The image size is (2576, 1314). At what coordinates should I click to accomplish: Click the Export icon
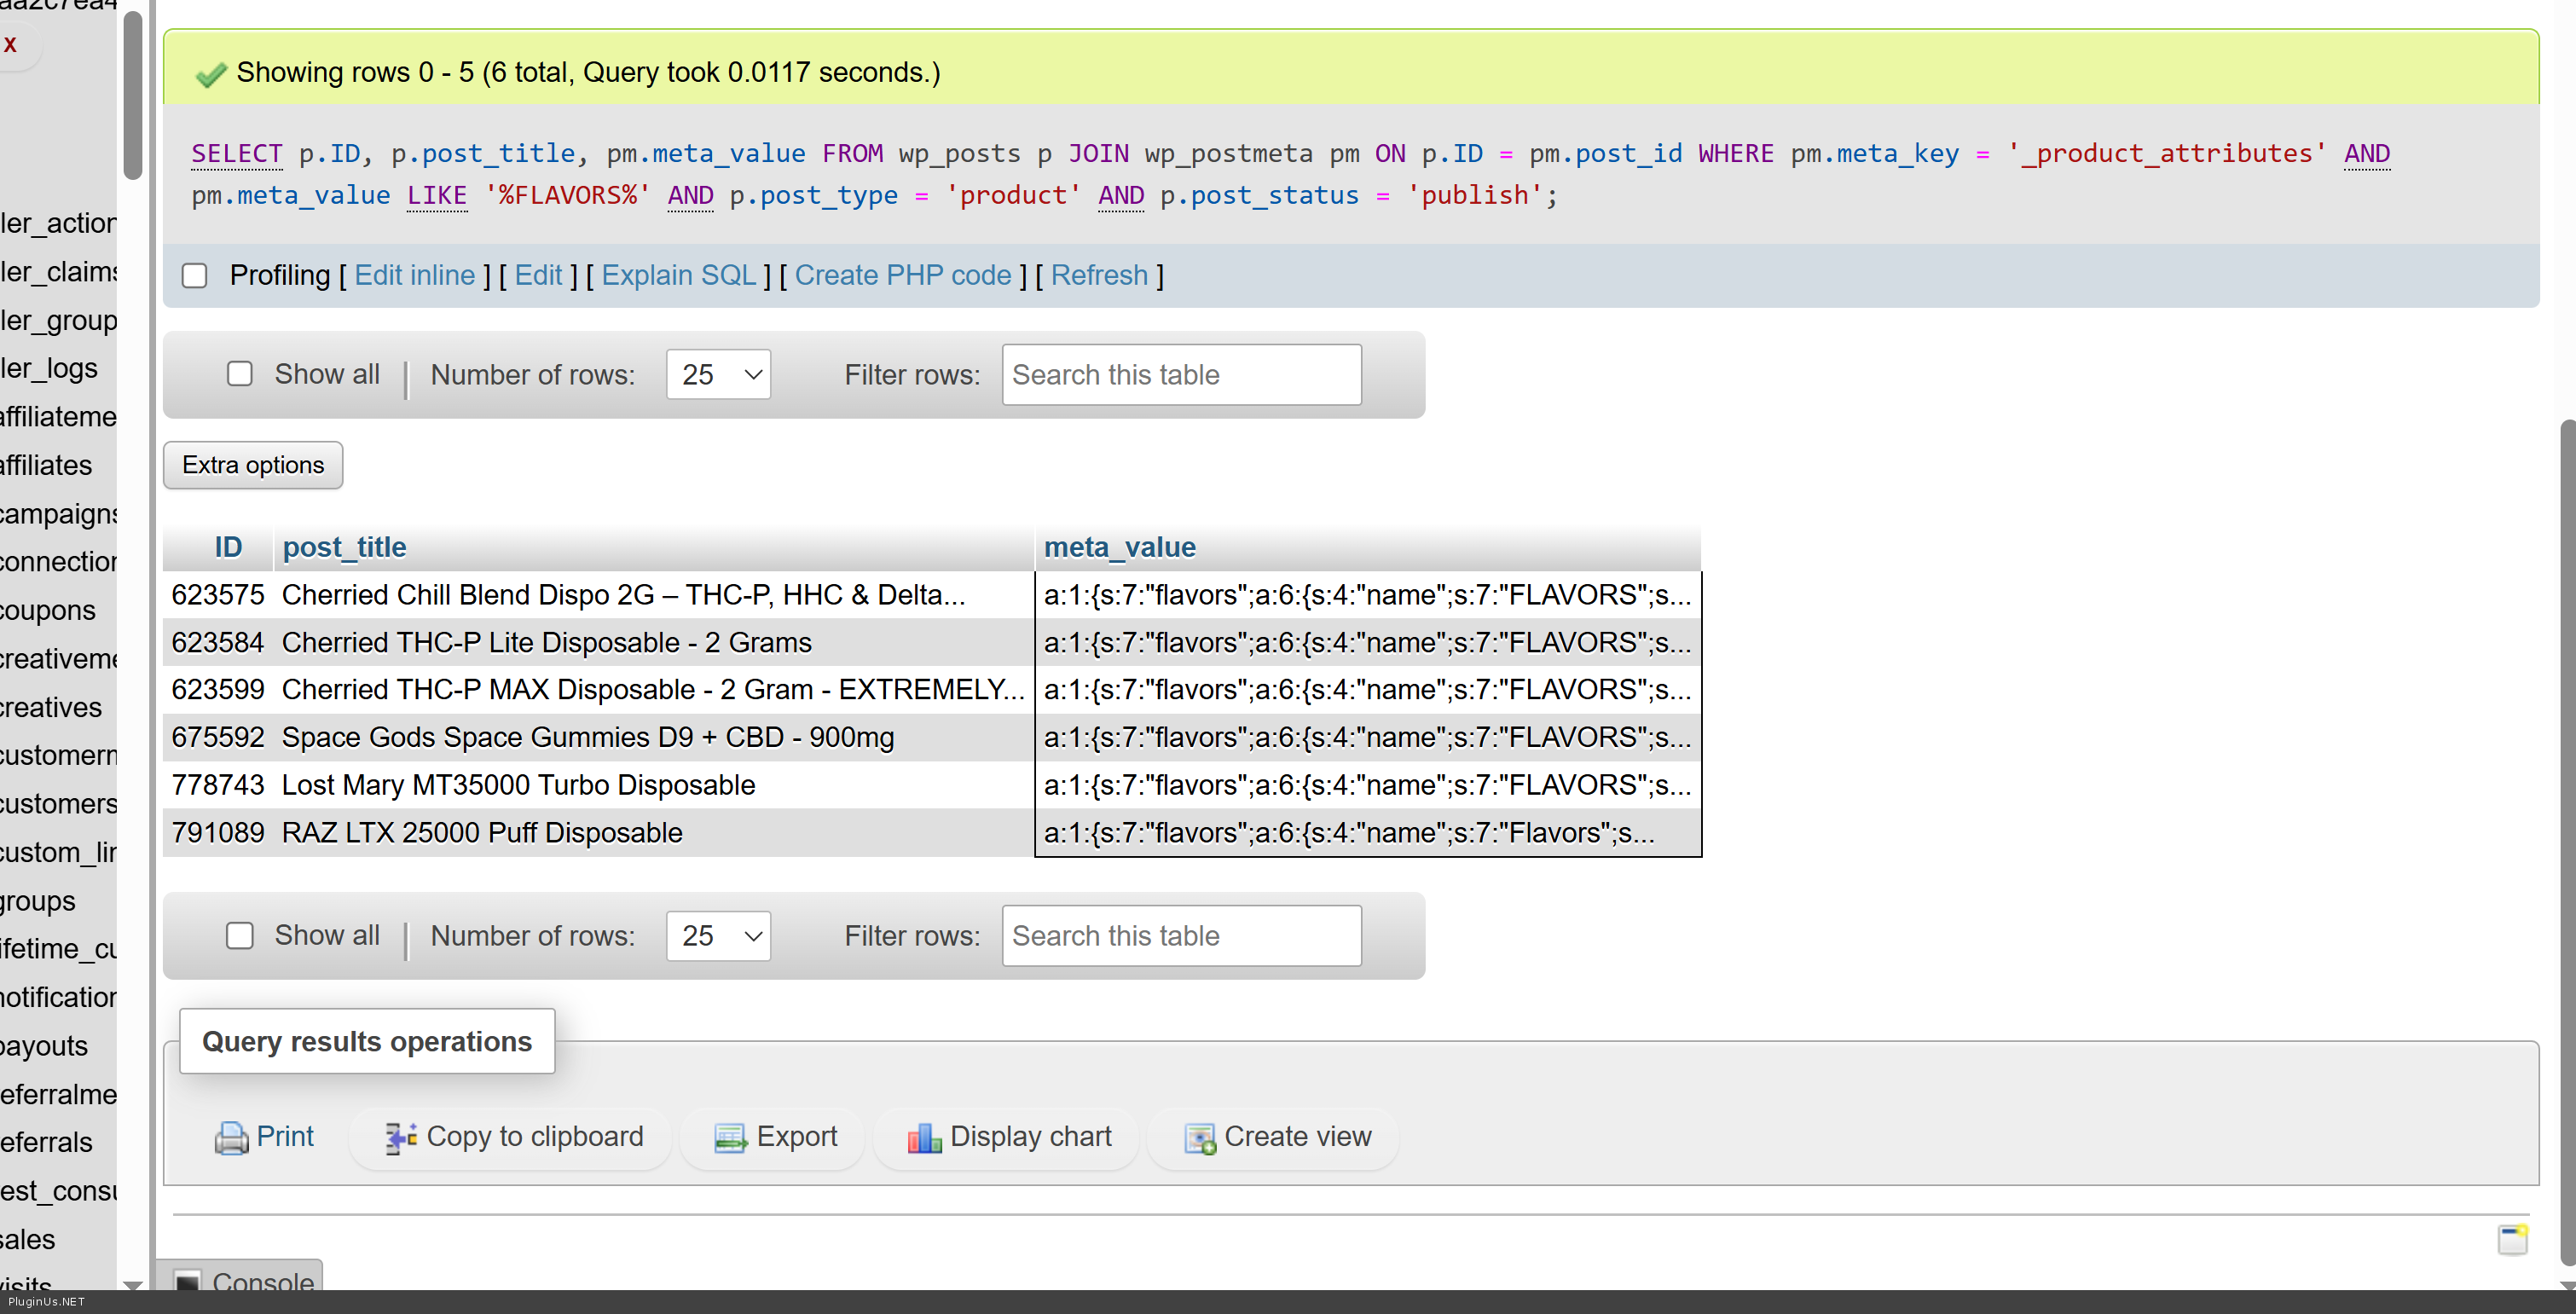[730, 1138]
